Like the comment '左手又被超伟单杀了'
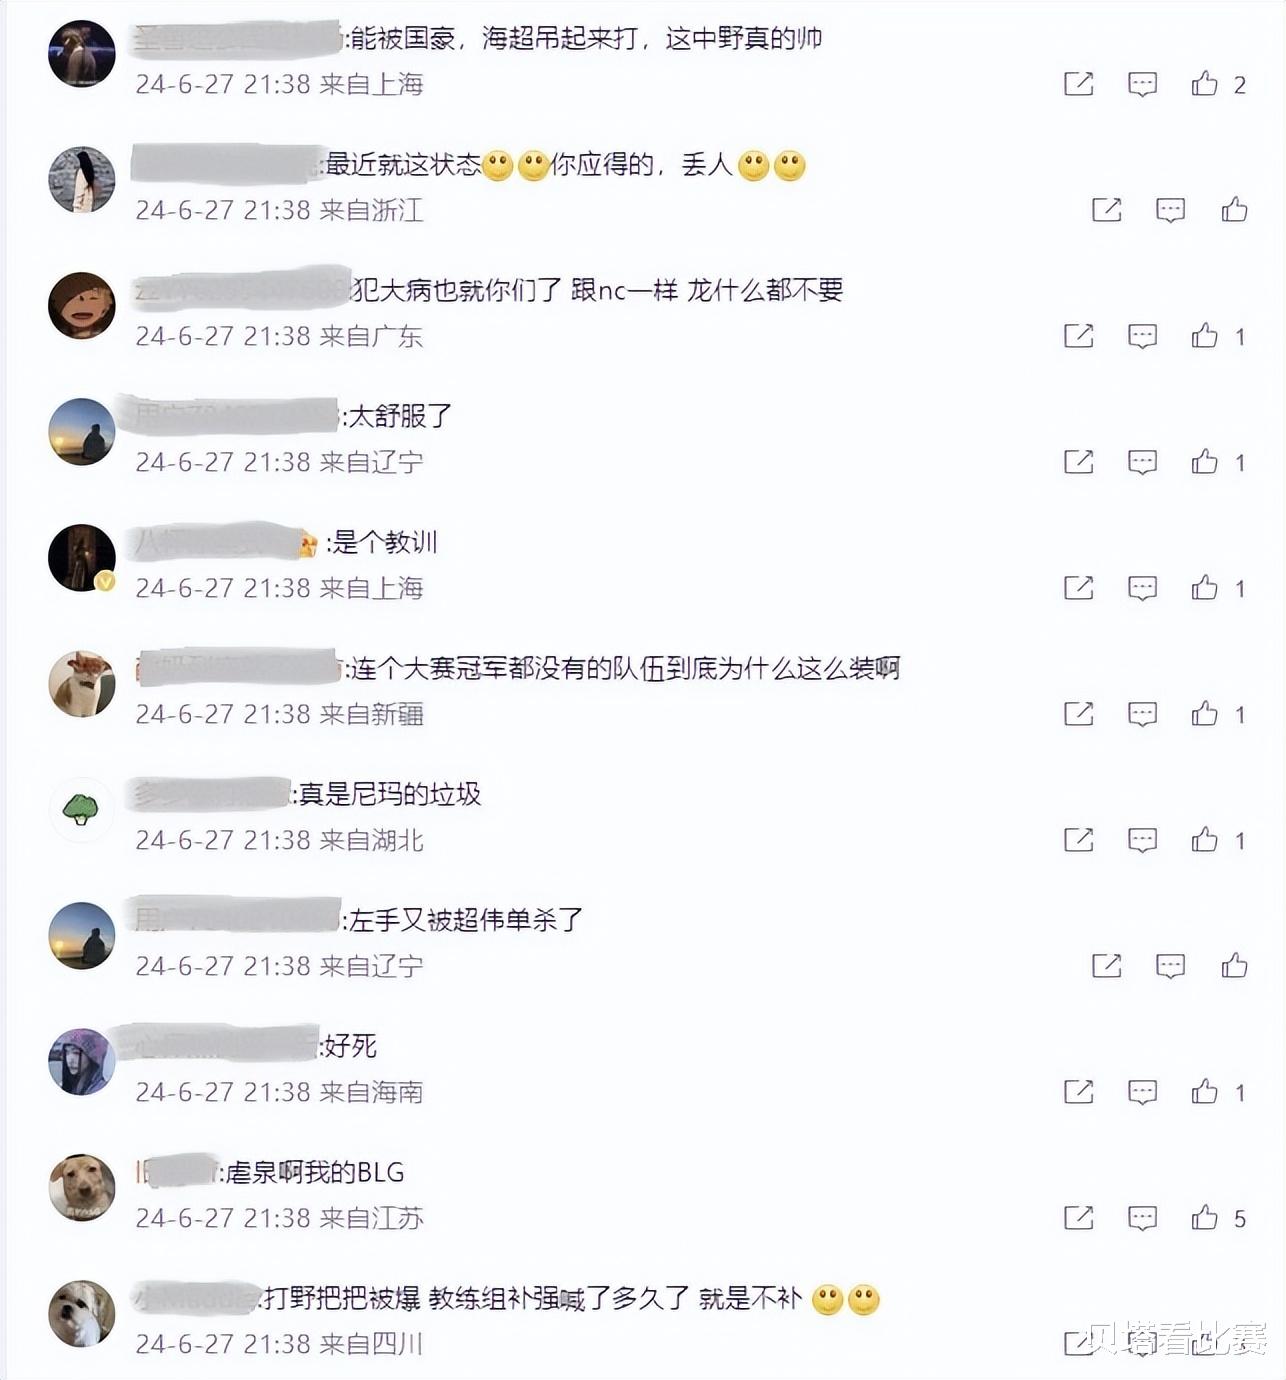The height and width of the screenshot is (1380, 1286). (x=1234, y=966)
